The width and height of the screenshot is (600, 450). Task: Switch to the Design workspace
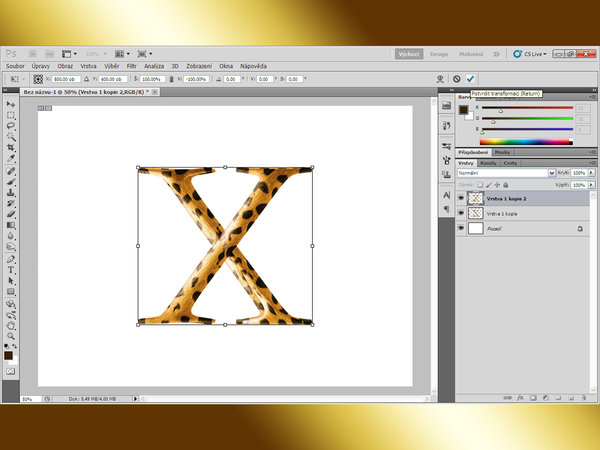(x=441, y=53)
